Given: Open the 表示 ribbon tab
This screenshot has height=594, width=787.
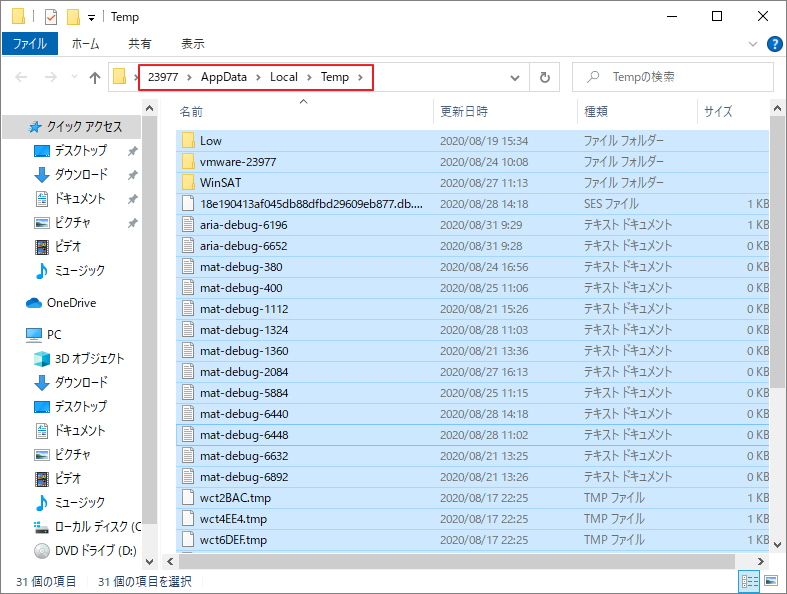Looking at the screenshot, I should pyautogui.click(x=193, y=44).
